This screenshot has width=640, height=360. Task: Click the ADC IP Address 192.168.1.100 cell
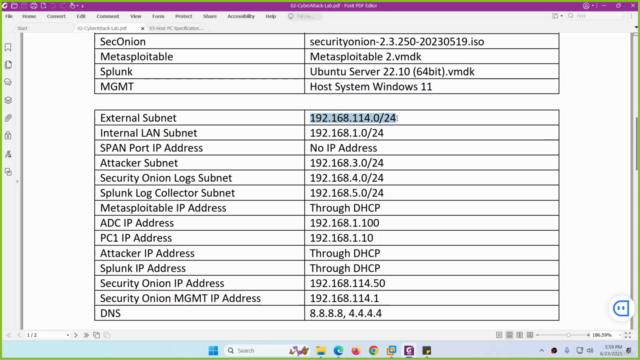pyautogui.click(x=431, y=223)
